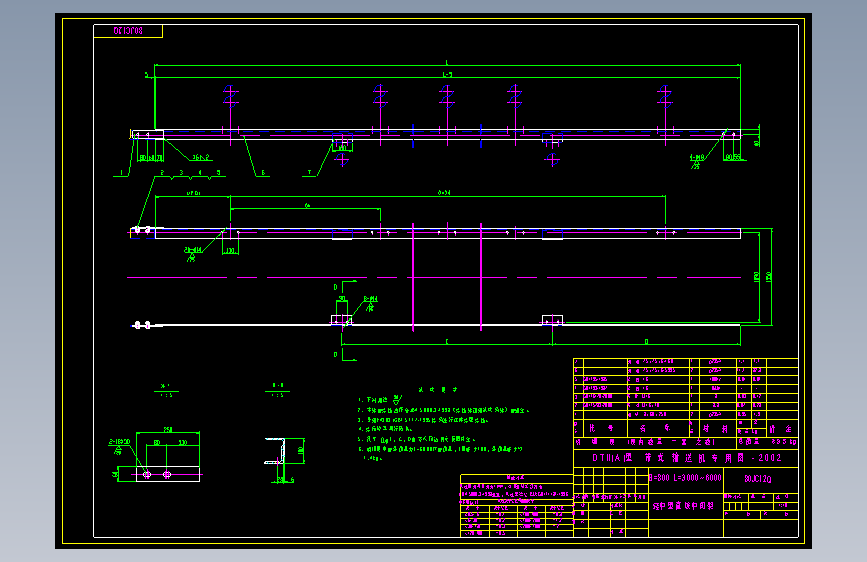Click the upper section marker D
Screen dimensions: 867x562
click(336, 287)
